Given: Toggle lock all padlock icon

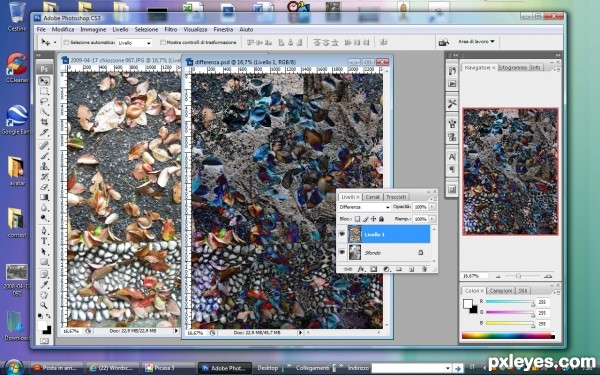Looking at the screenshot, I should click(382, 219).
